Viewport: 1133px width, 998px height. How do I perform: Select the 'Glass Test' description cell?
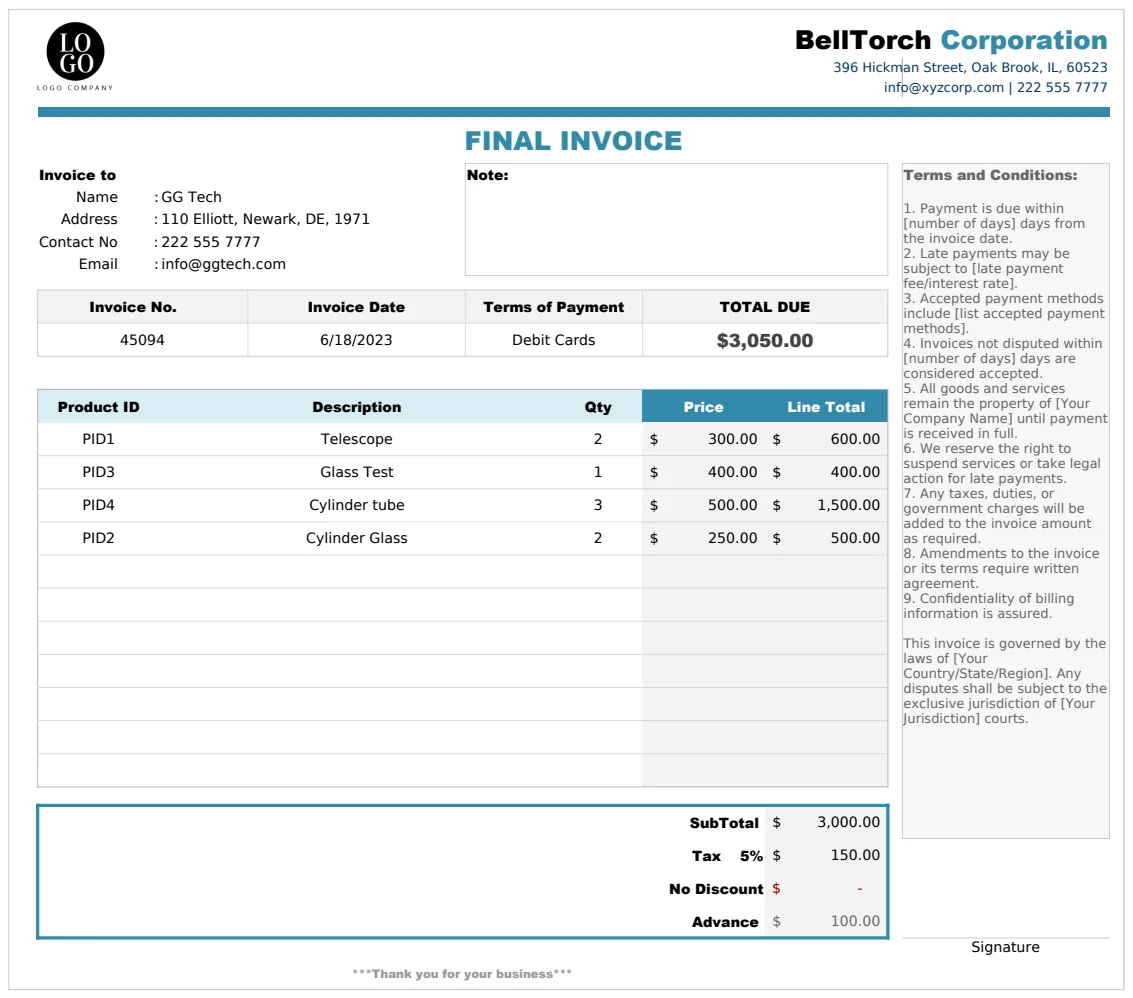click(356, 472)
